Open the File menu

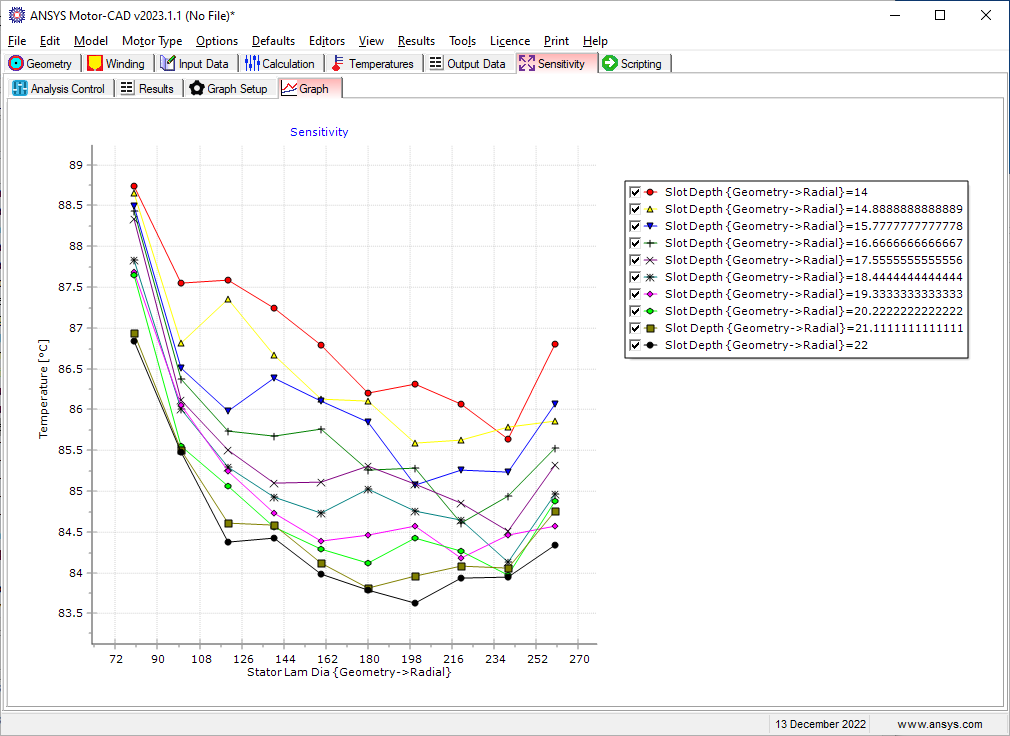[x=17, y=41]
